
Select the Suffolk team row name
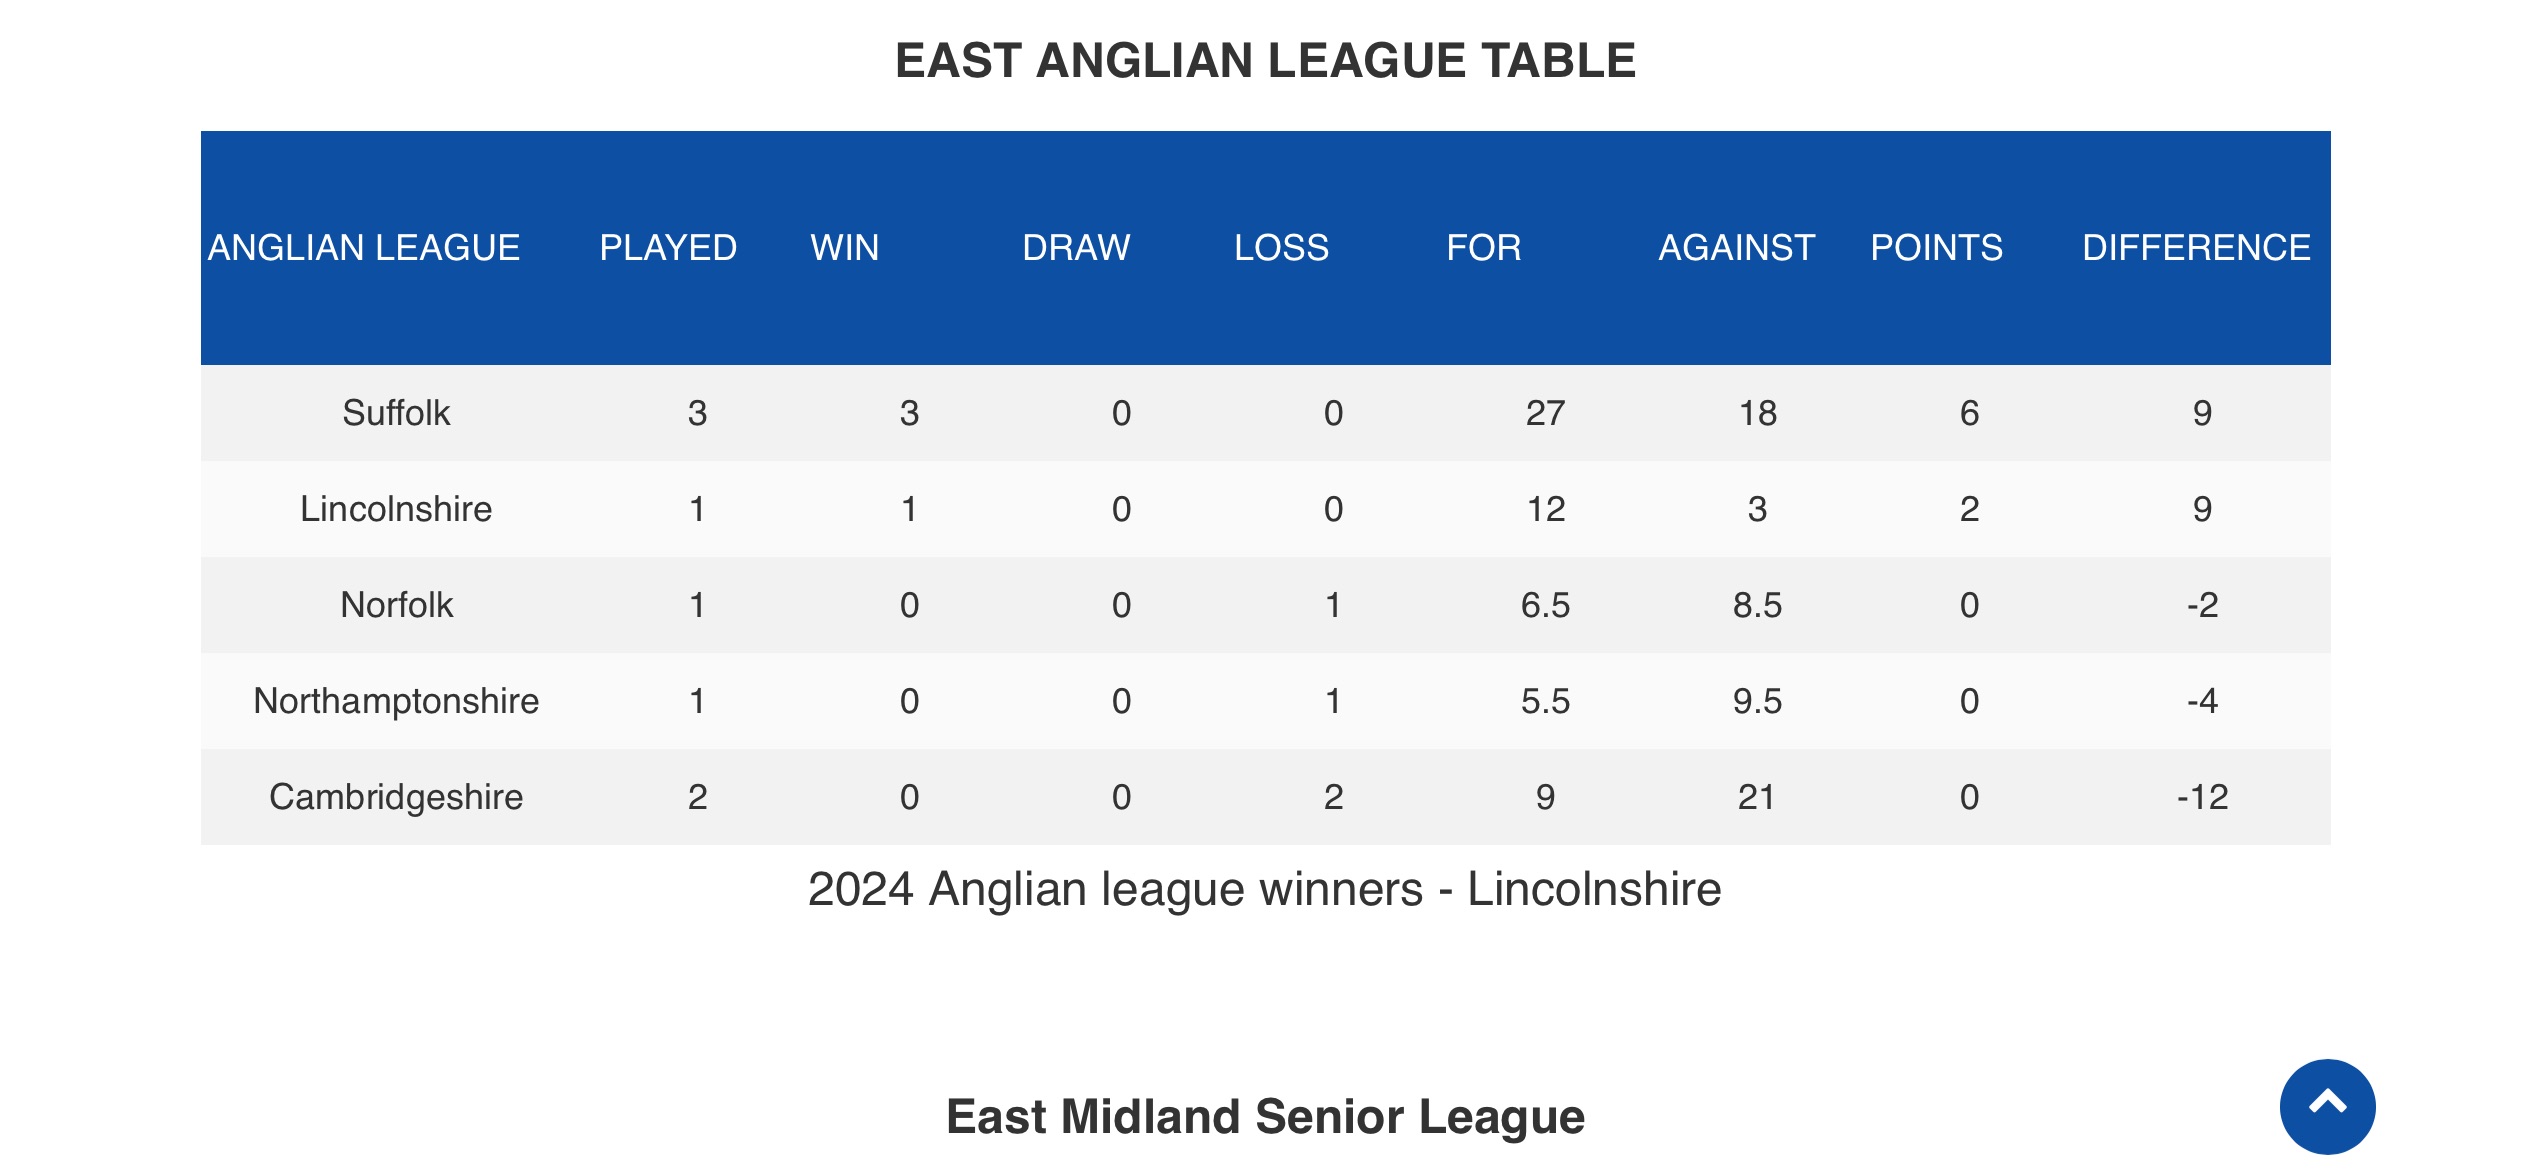point(396,413)
